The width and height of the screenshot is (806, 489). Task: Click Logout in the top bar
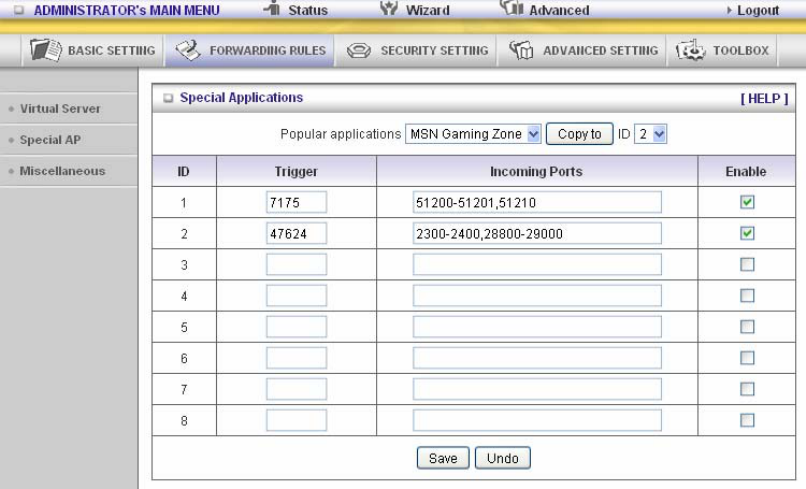(x=758, y=10)
